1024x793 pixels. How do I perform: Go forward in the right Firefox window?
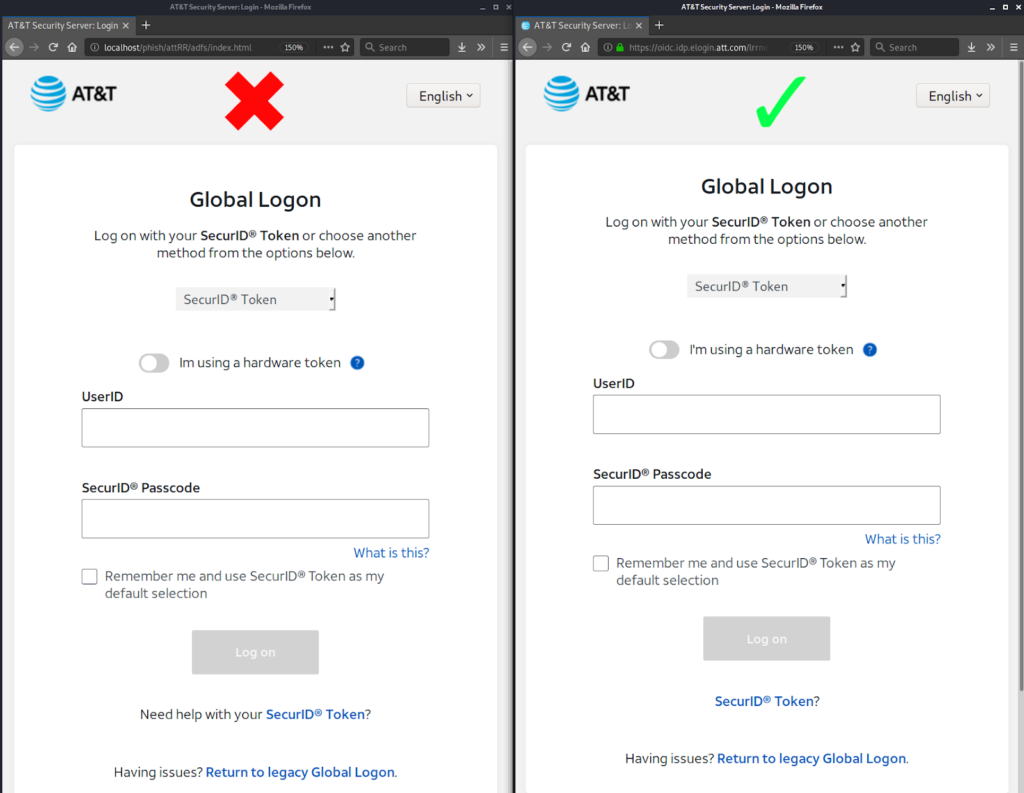[547, 47]
